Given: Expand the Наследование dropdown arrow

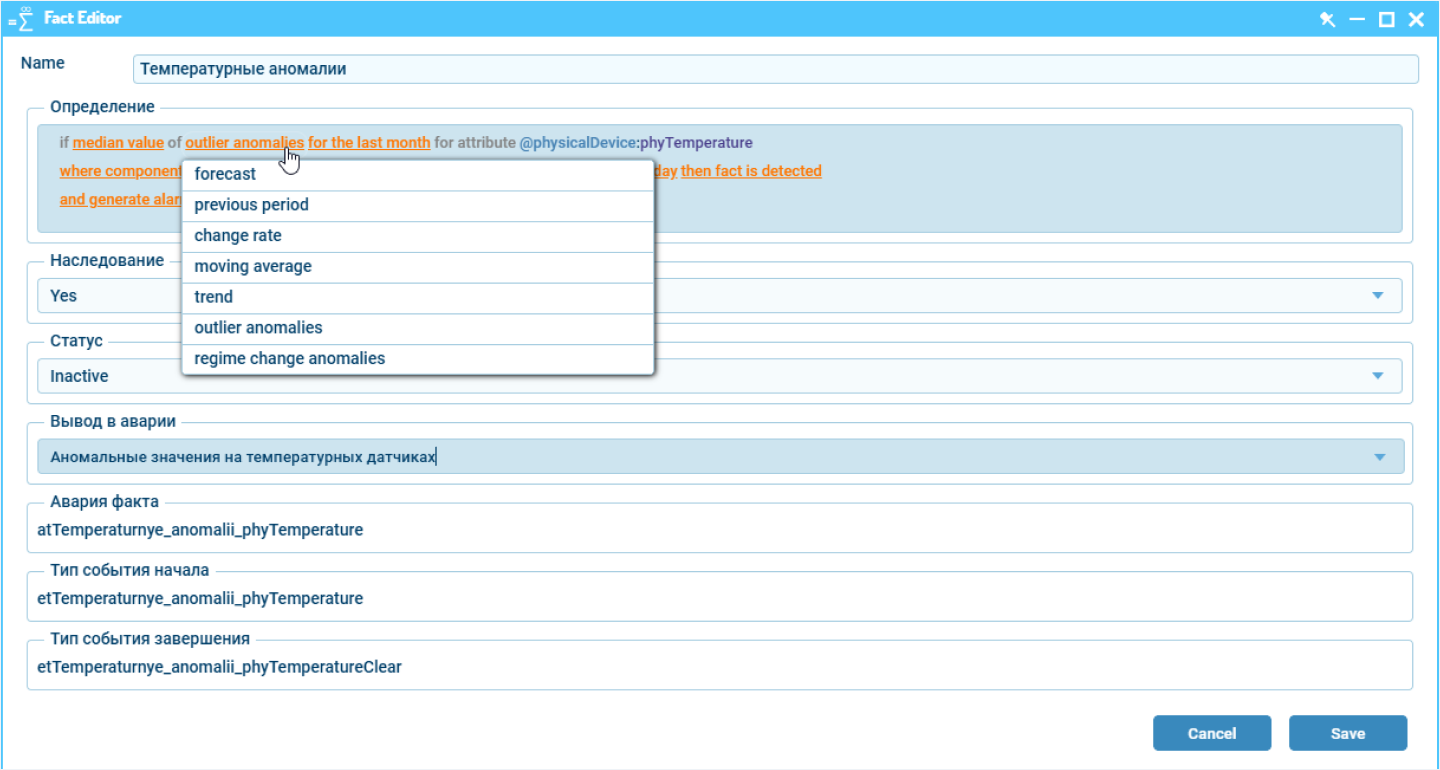Looking at the screenshot, I should 1377,296.
